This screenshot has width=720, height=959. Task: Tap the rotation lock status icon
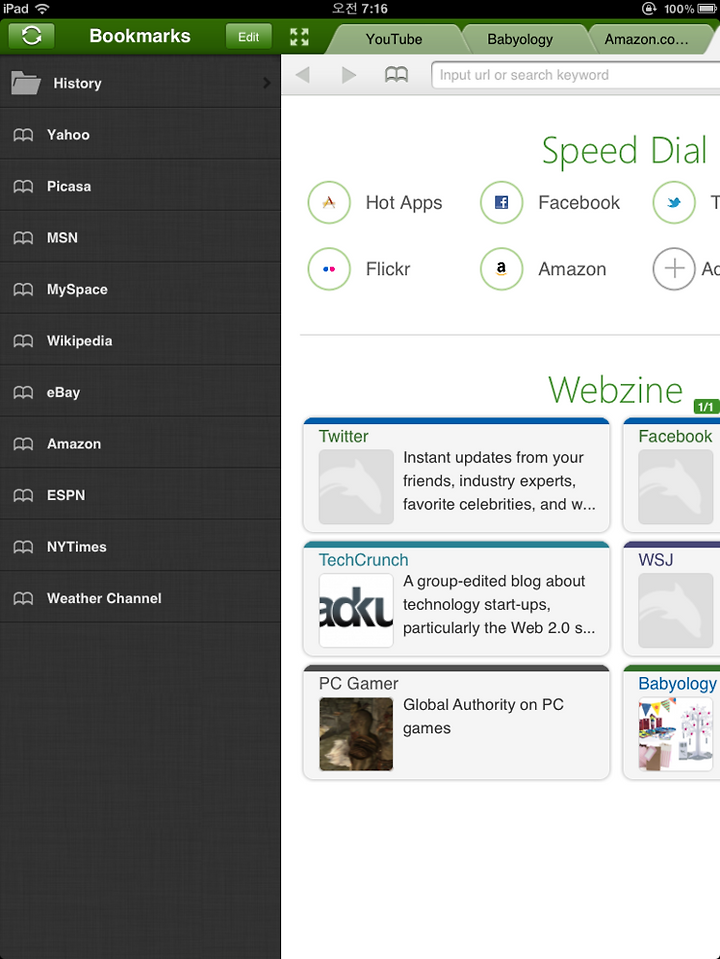[x=648, y=9]
